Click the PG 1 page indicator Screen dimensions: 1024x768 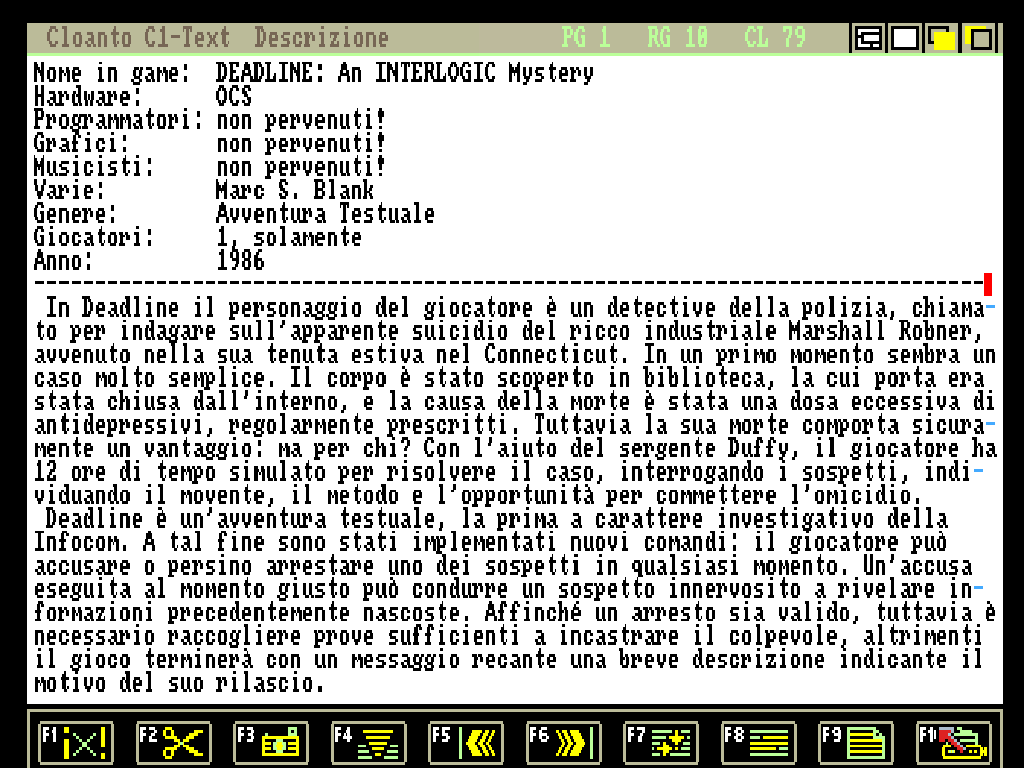point(585,38)
